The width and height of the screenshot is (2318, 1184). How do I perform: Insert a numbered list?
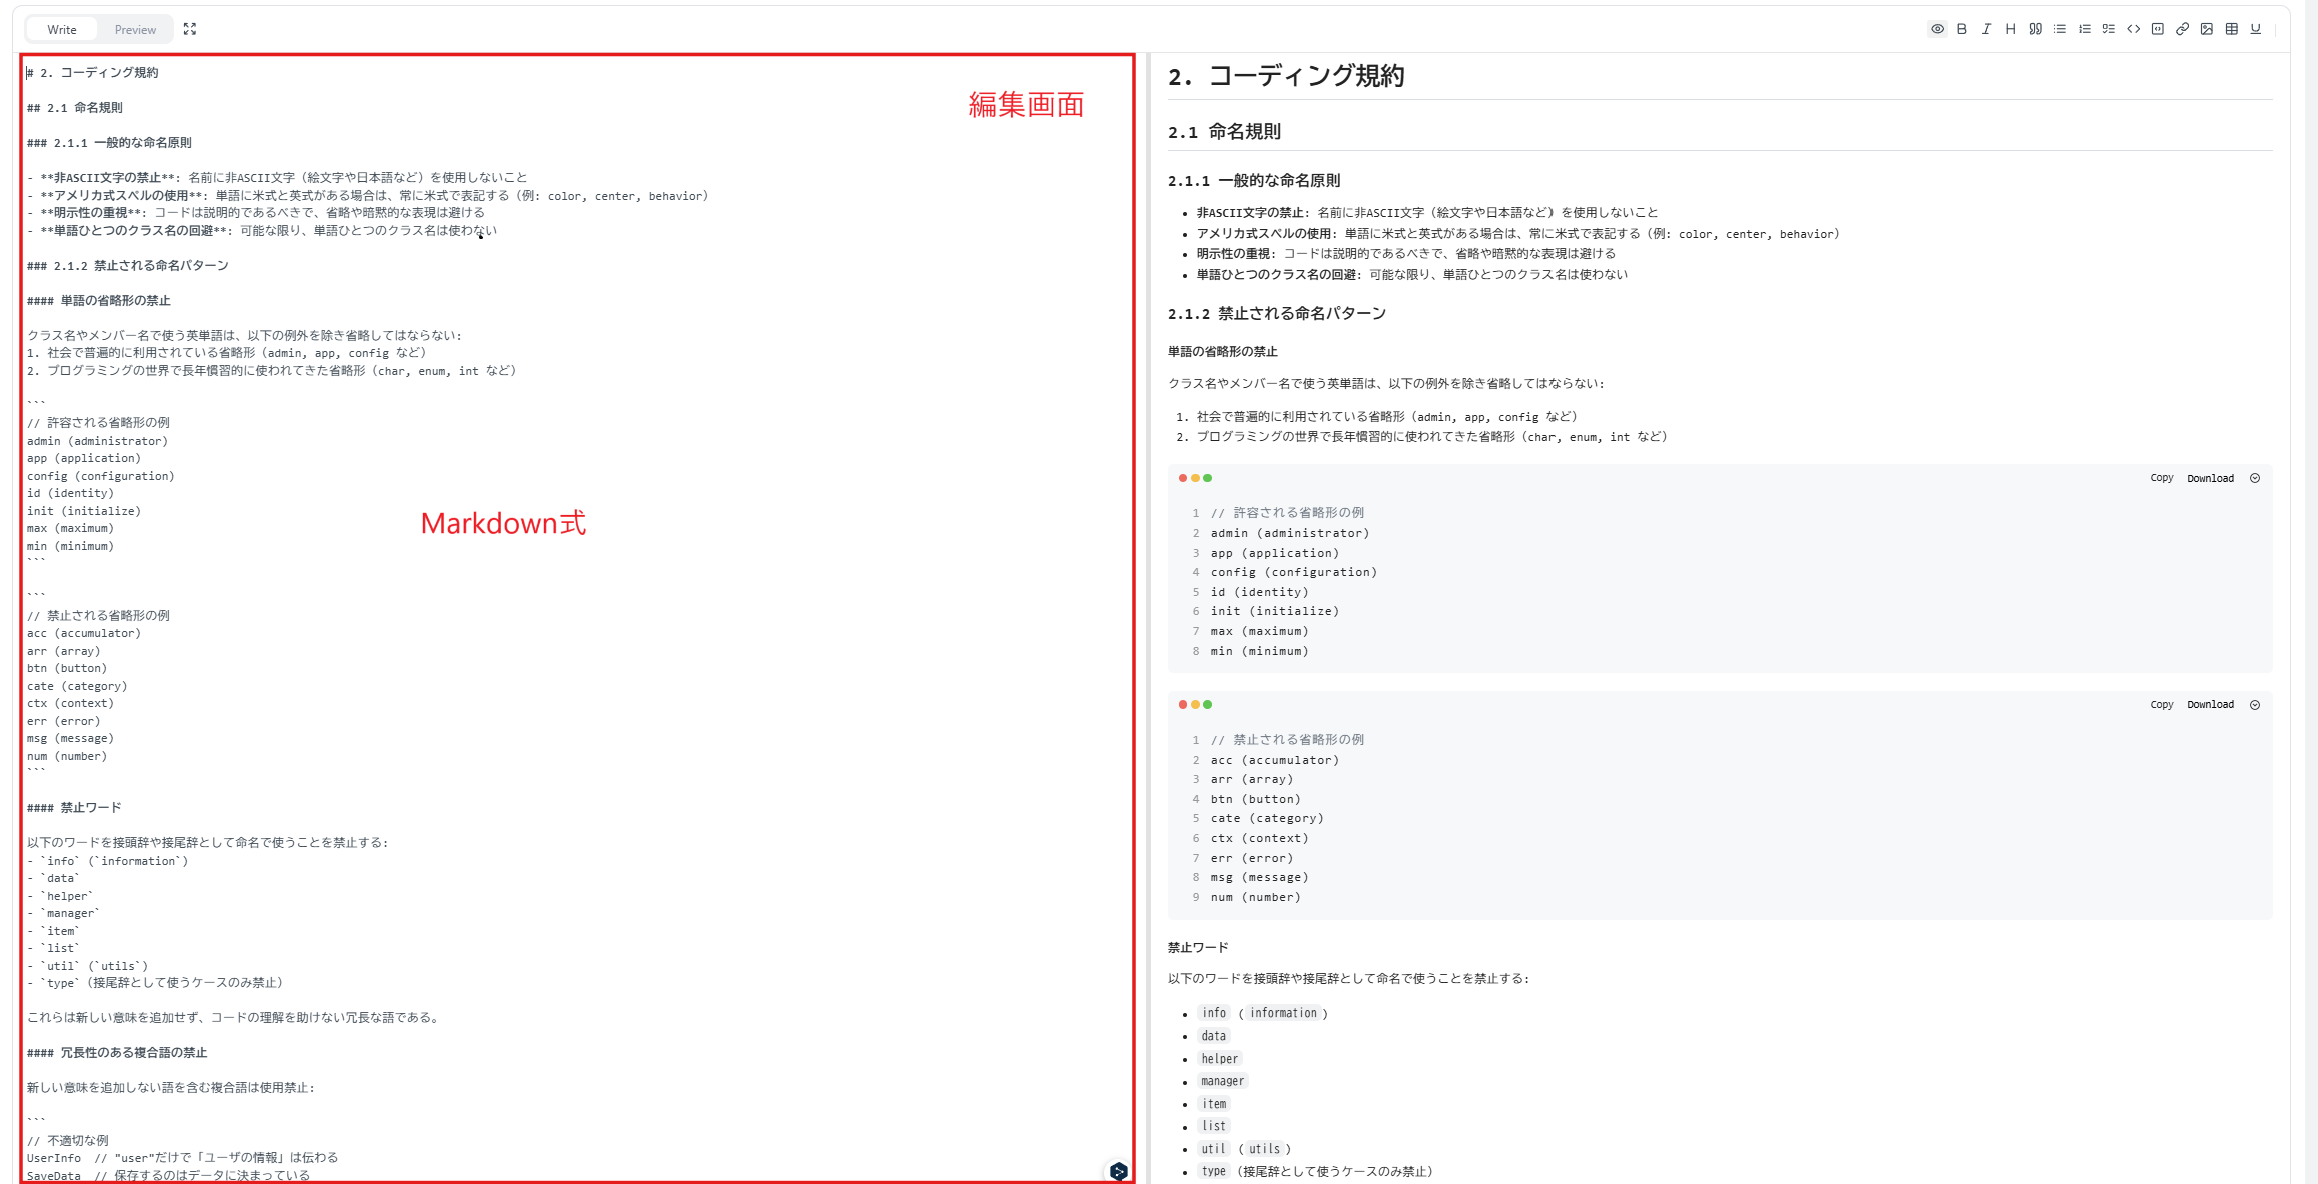tap(2084, 29)
